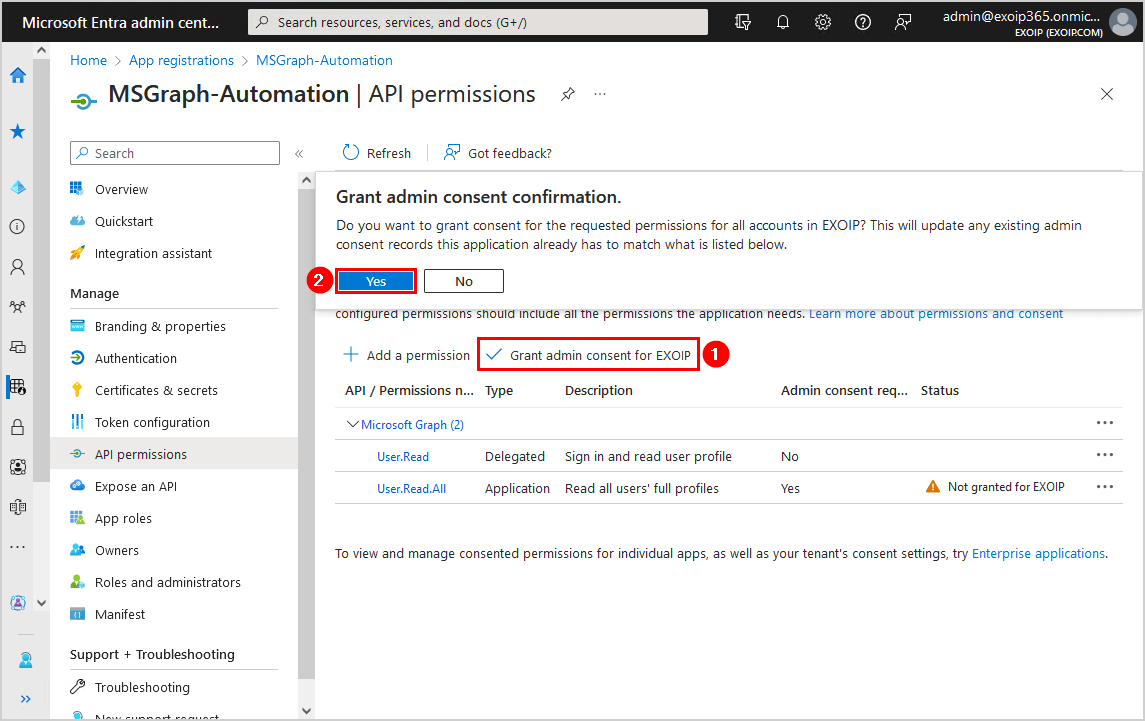Click the User.Read permission link
Viewport: 1145px width, 721px height.
click(403, 456)
